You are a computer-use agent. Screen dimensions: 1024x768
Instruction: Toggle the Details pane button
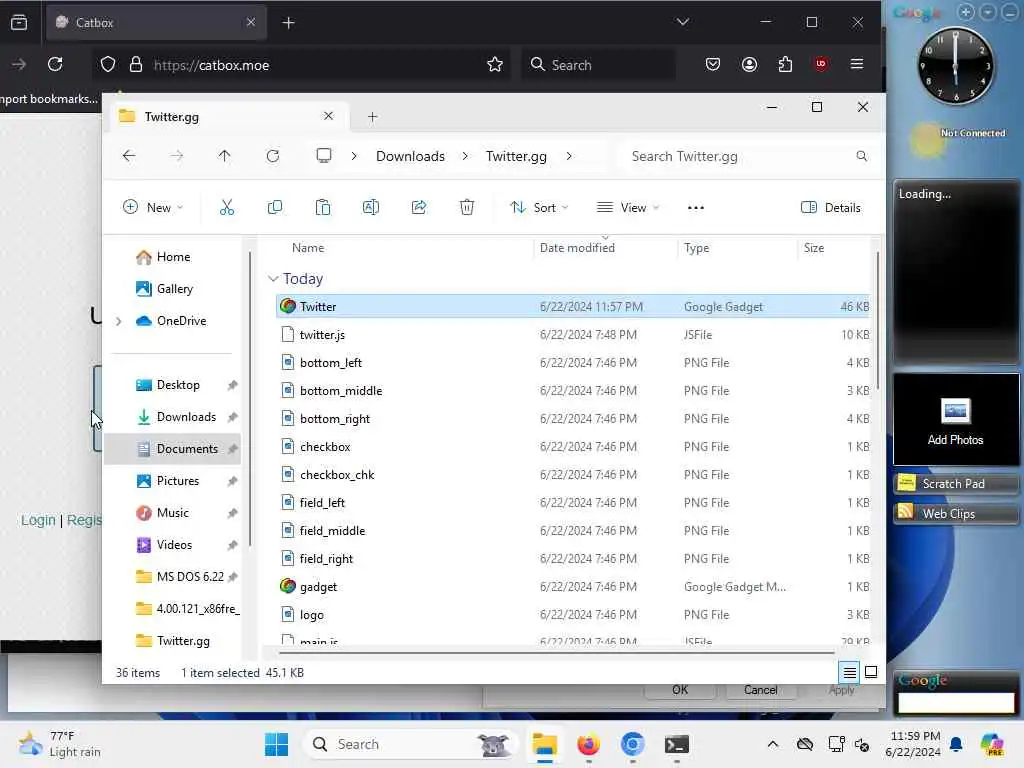tap(831, 208)
